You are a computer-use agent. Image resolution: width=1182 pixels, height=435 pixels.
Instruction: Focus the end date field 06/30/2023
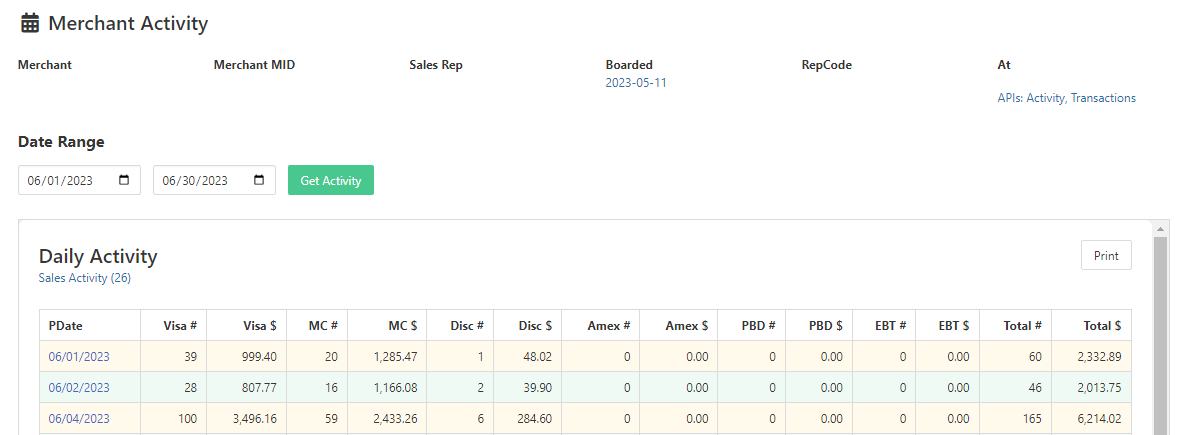214,180
